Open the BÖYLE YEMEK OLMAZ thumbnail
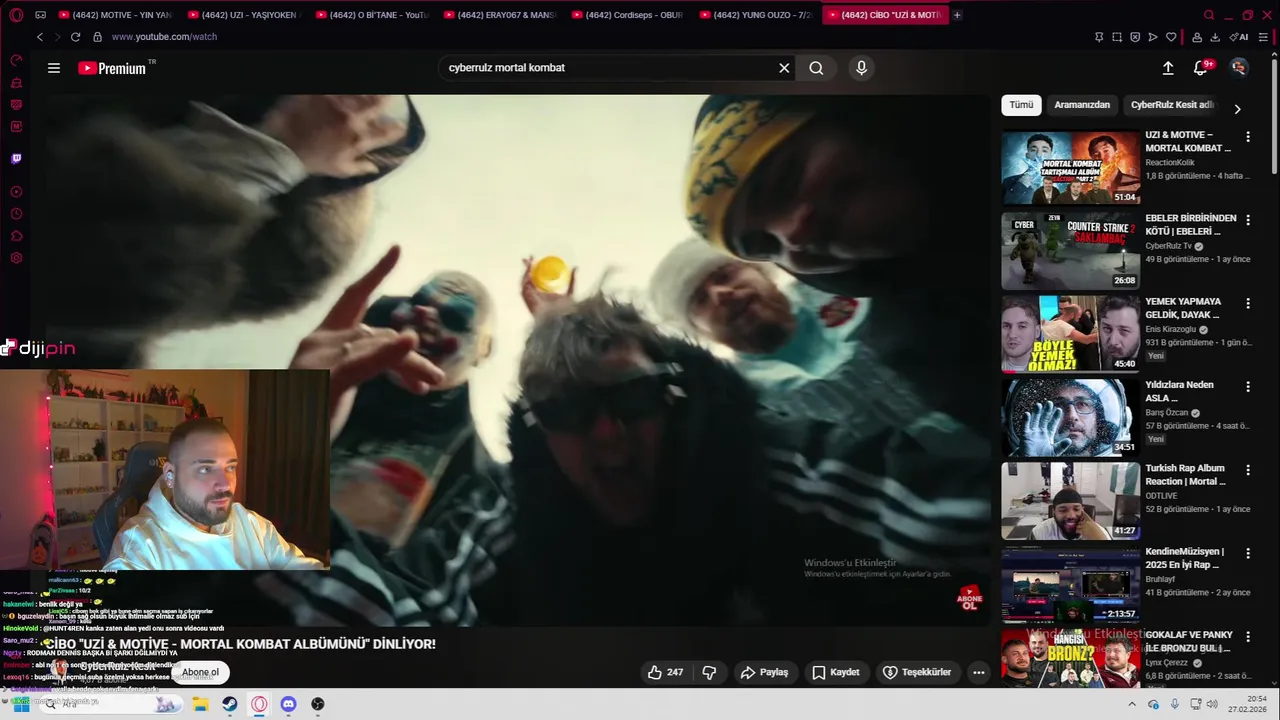 [x=1071, y=333]
